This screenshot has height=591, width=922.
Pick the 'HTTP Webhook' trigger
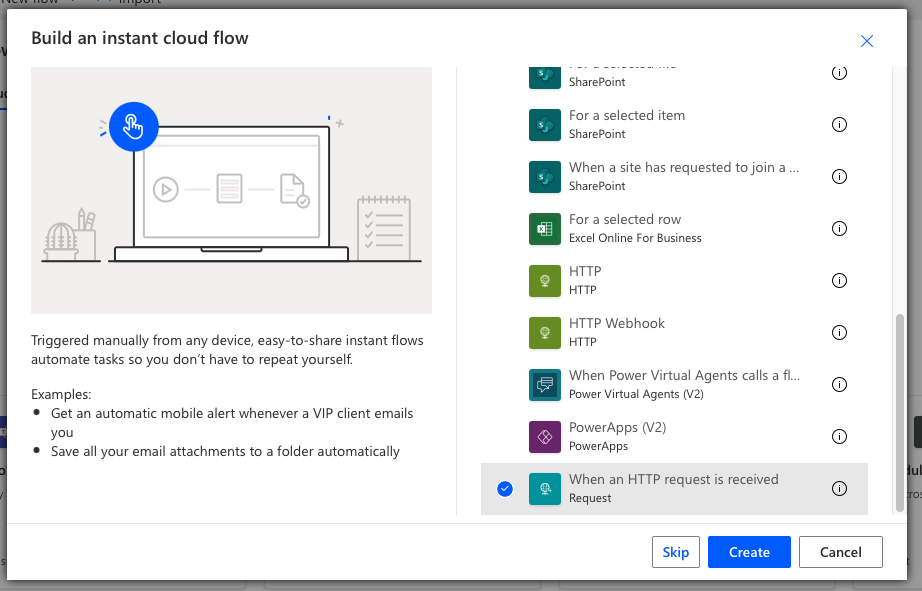(617, 323)
